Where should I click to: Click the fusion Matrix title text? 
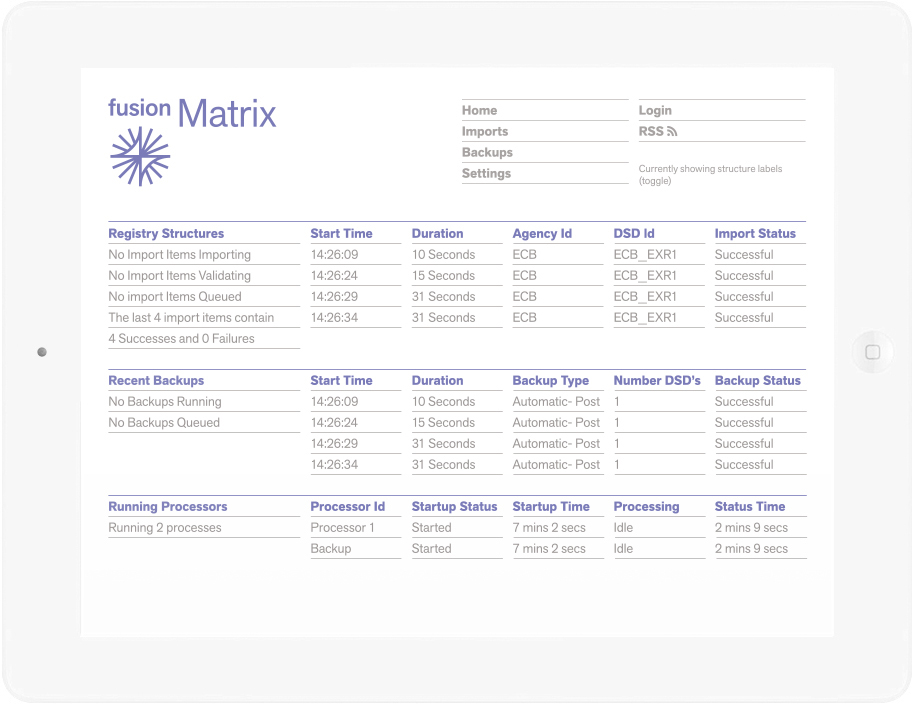click(x=192, y=113)
